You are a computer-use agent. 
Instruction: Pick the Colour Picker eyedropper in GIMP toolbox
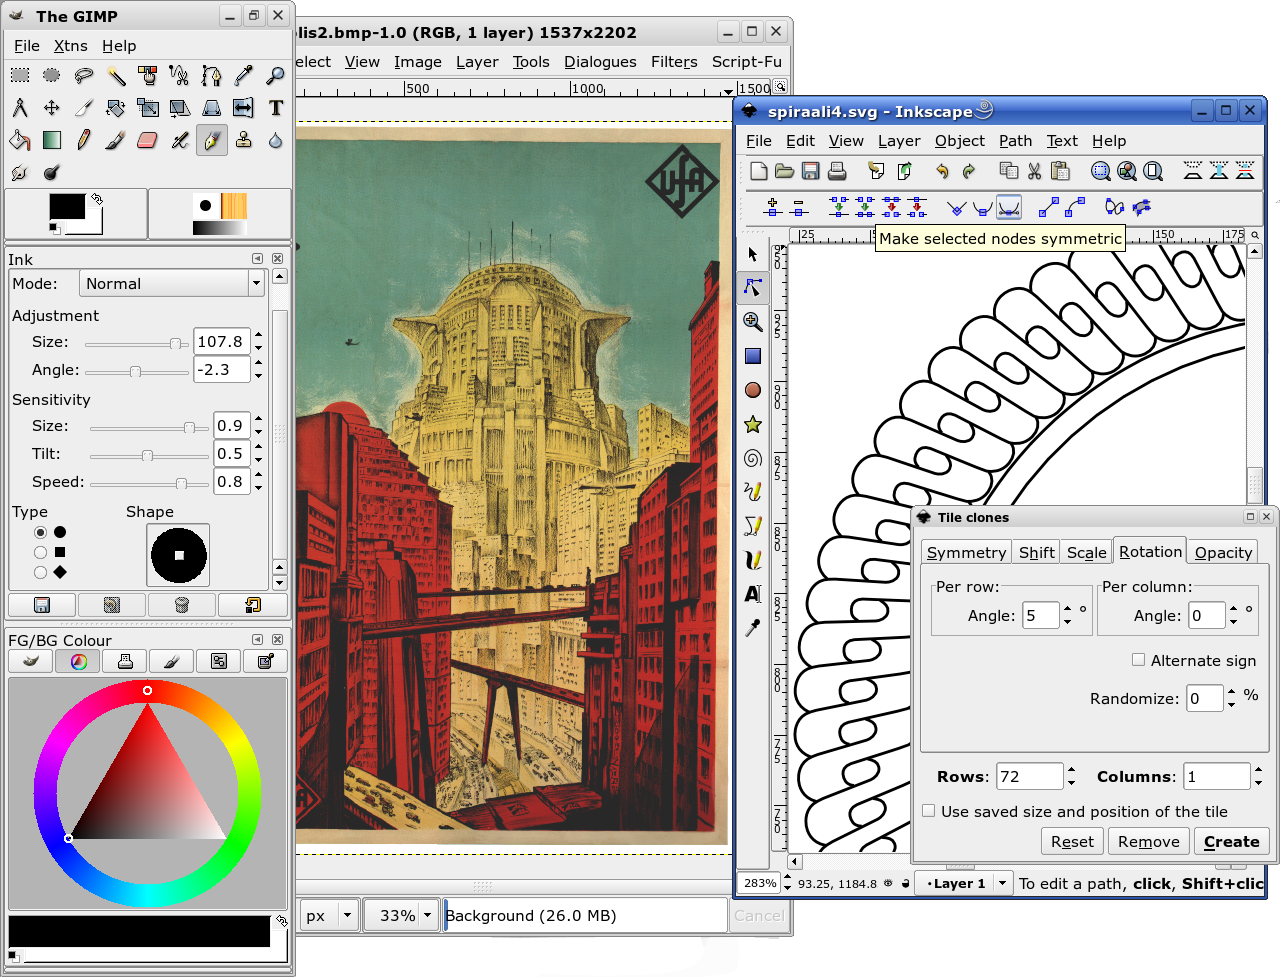[x=244, y=75]
